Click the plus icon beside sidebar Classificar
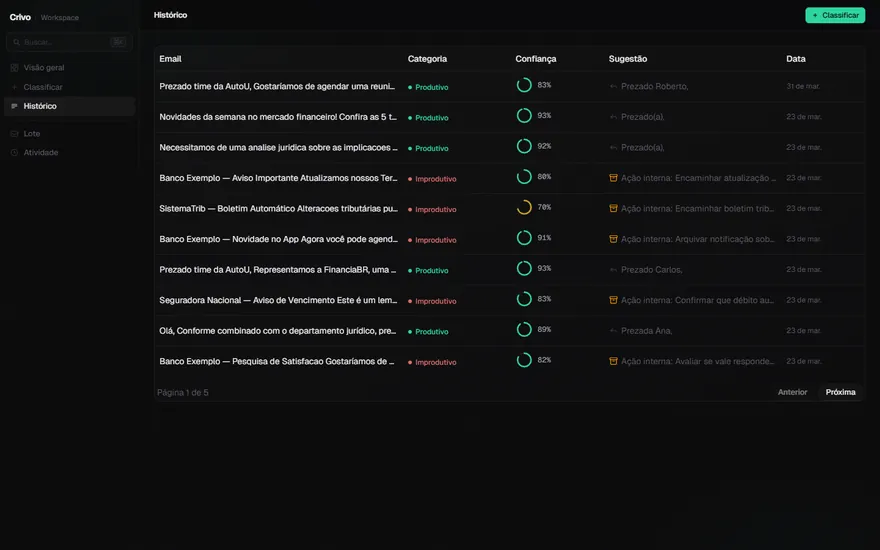 pyautogui.click(x=15, y=87)
